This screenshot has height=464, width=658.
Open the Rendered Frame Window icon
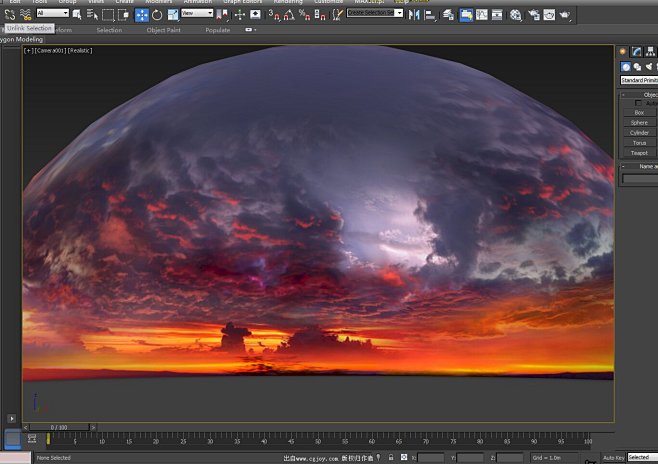[549, 15]
